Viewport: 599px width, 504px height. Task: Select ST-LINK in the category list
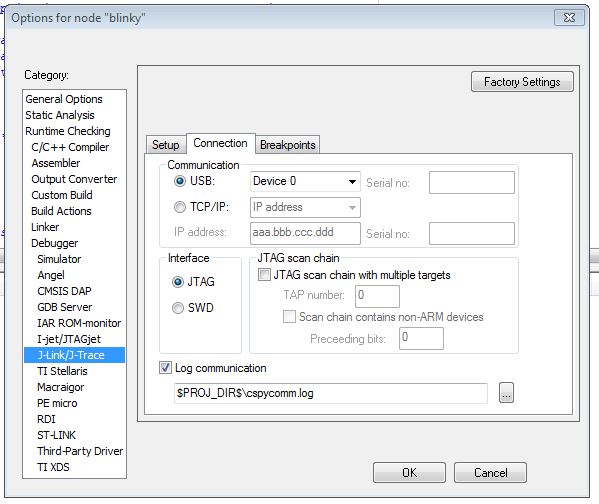click(57, 435)
